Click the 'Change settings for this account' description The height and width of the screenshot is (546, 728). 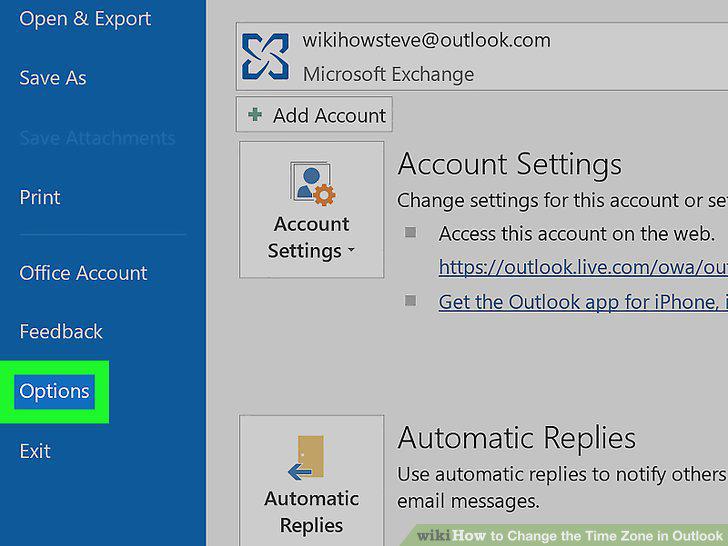[x=562, y=201]
